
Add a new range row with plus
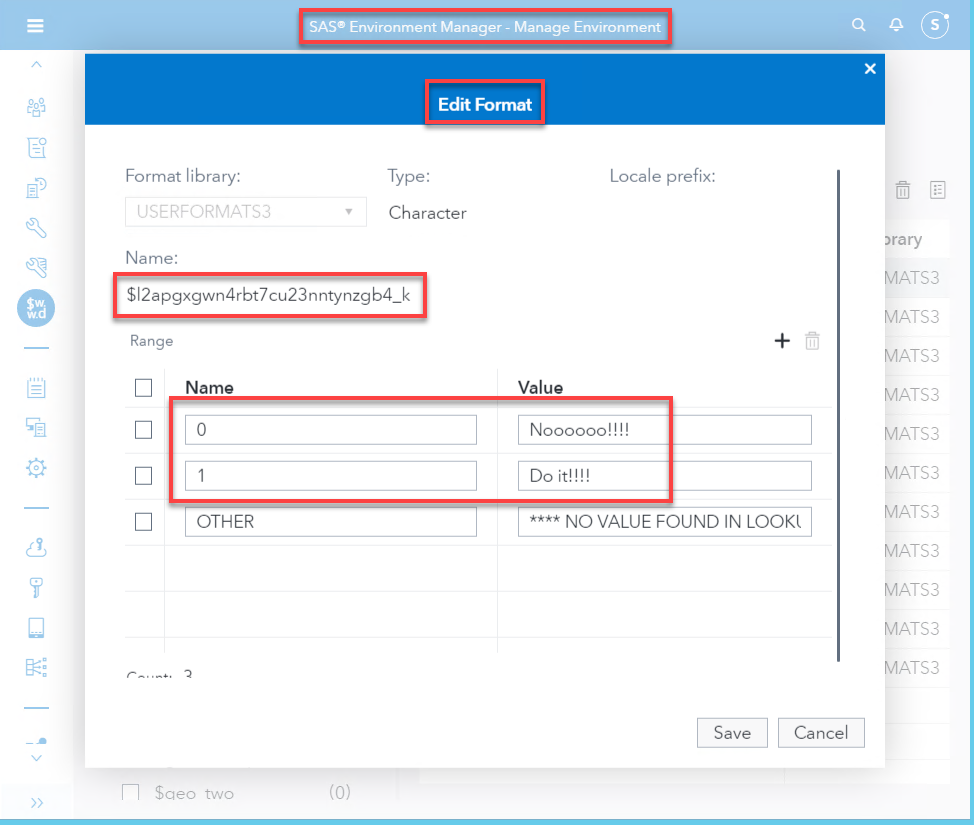point(782,340)
